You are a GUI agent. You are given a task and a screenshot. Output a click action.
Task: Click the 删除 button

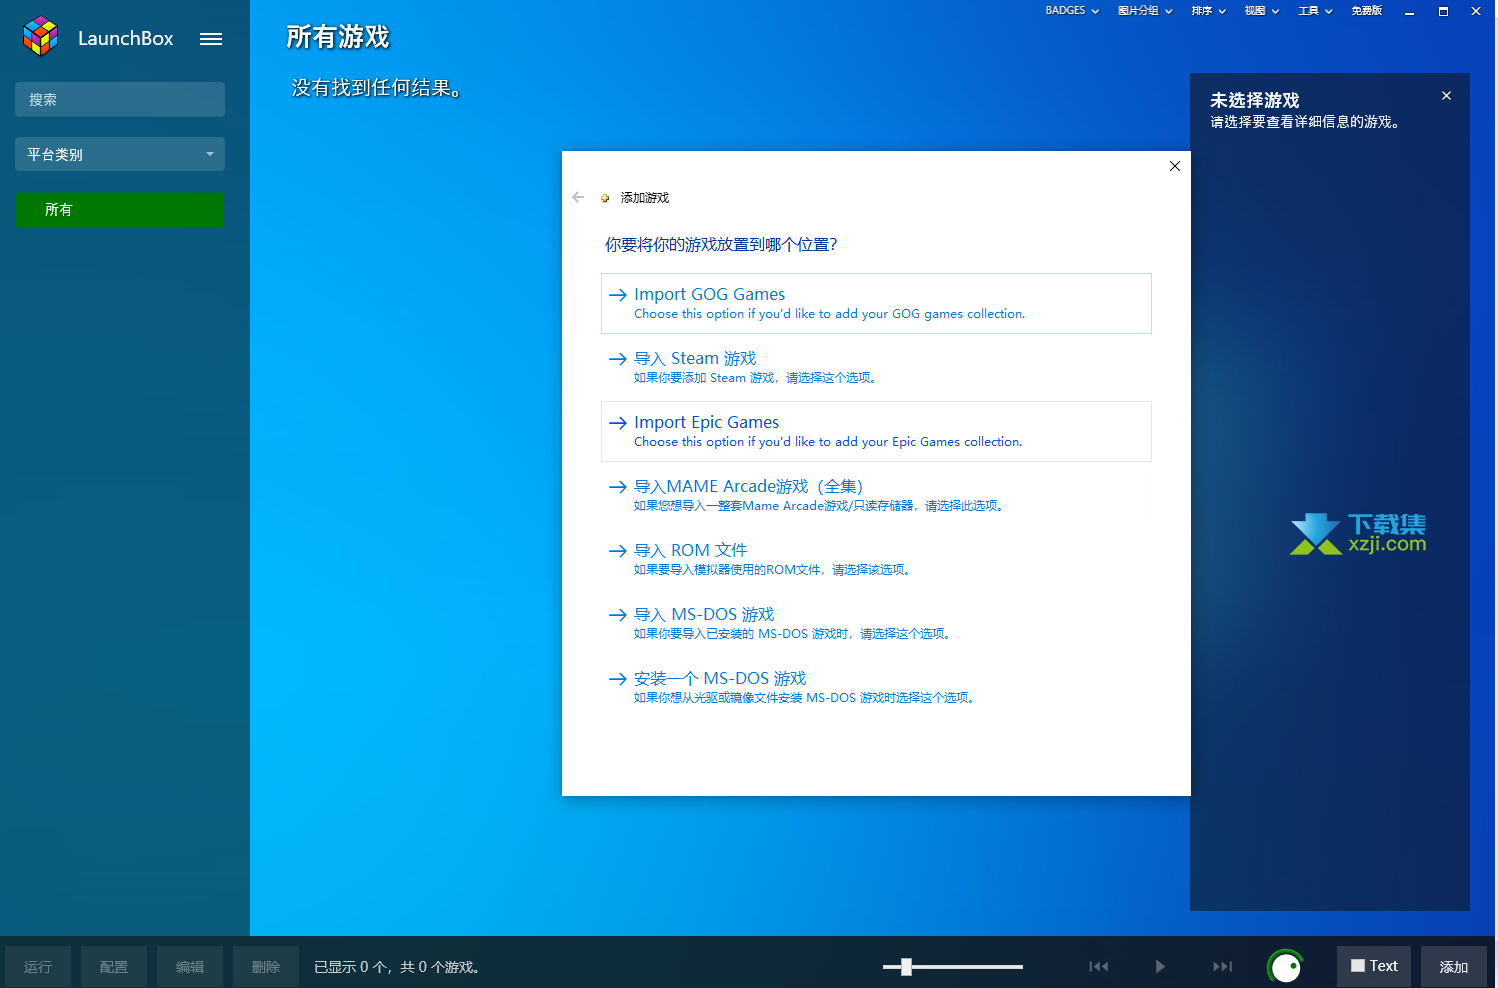[x=266, y=966]
